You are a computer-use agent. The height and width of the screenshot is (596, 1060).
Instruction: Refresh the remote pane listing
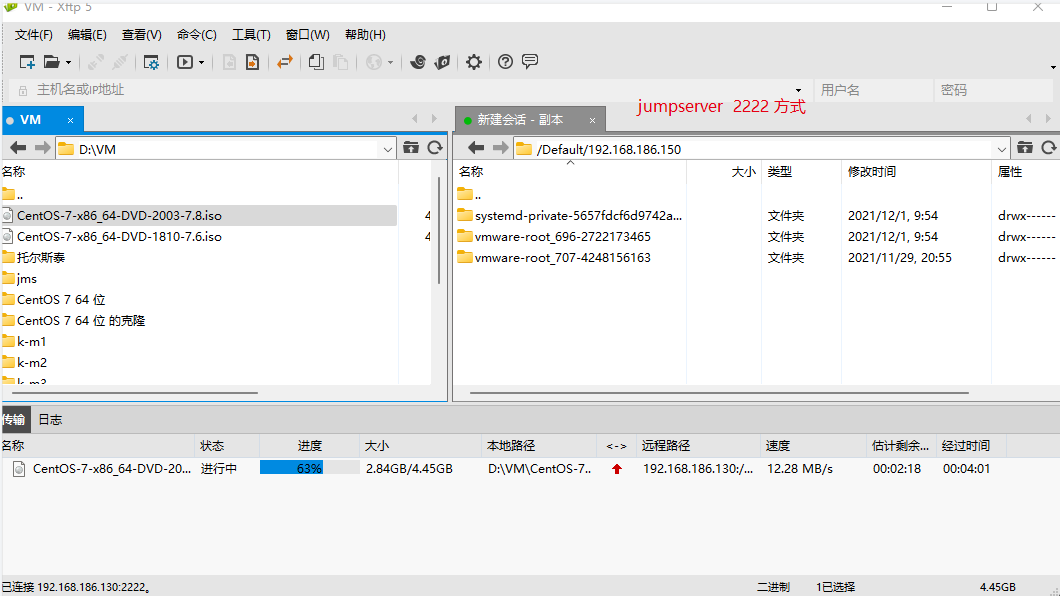pos(1049,147)
